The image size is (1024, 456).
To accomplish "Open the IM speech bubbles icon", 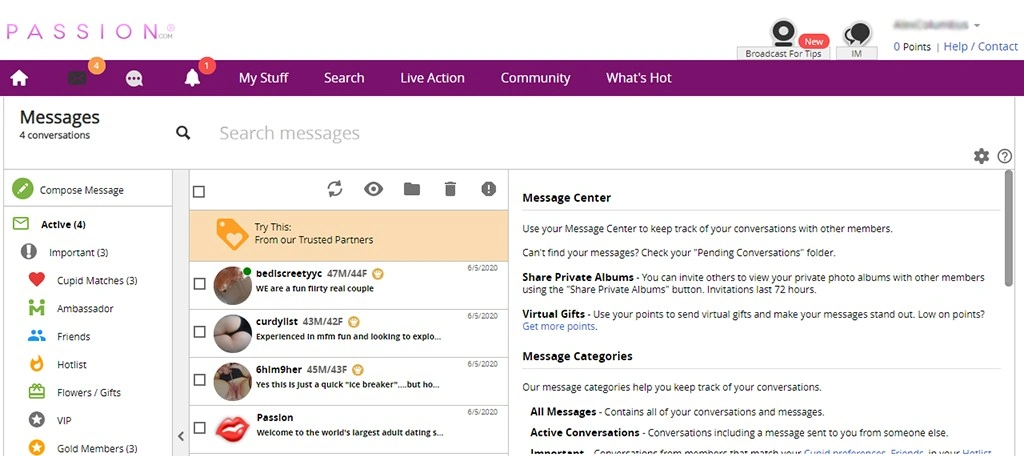I will (x=857, y=34).
